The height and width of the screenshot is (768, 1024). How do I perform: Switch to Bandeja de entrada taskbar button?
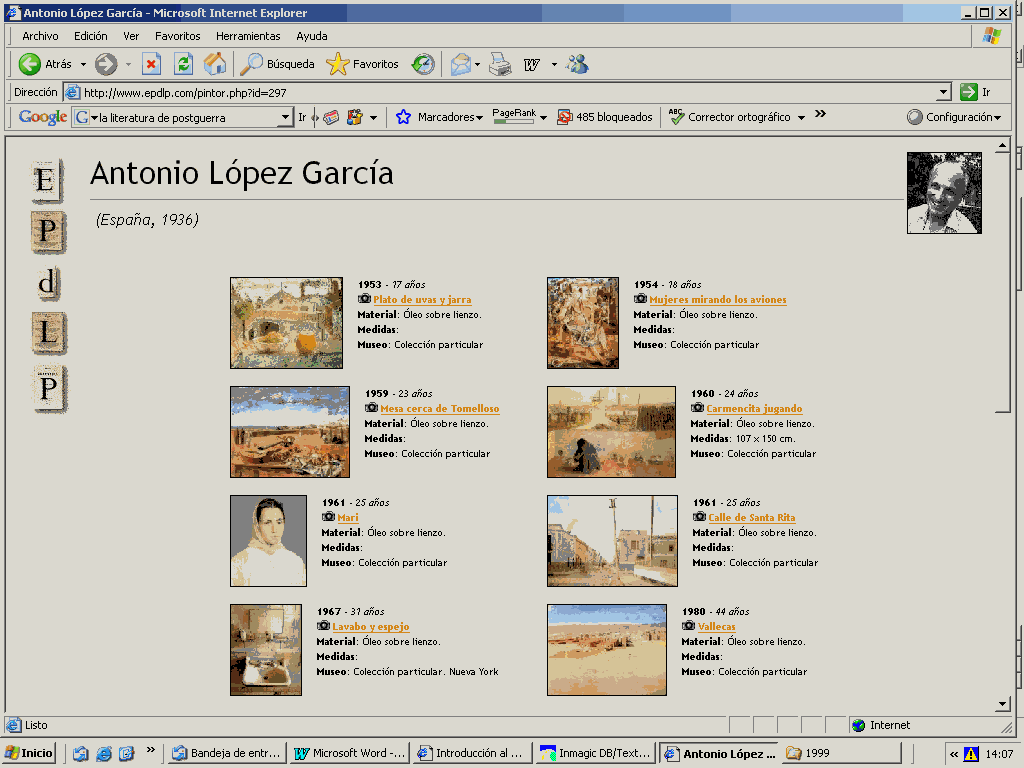coord(226,753)
